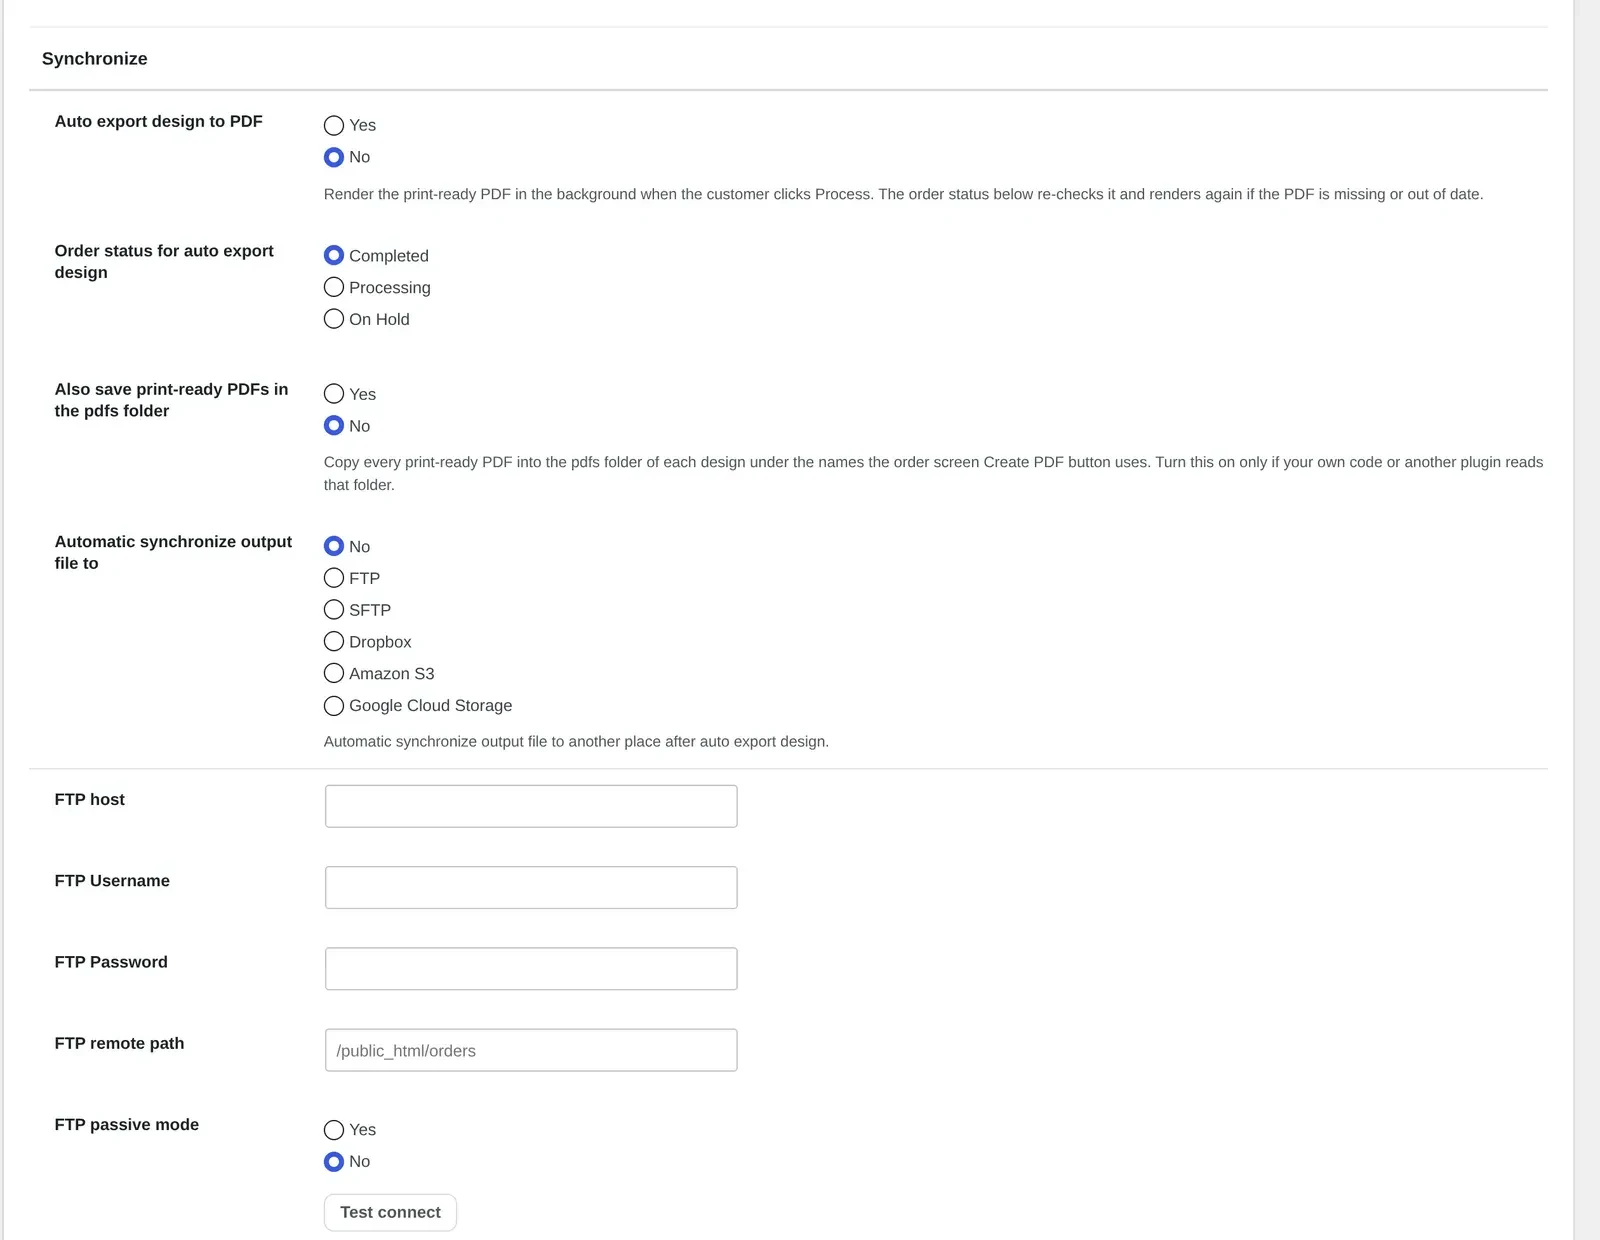This screenshot has height=1240, width=1600.
Task: Select No for saving PDFs in pdfs folder
Action: [x=334, y=426]
